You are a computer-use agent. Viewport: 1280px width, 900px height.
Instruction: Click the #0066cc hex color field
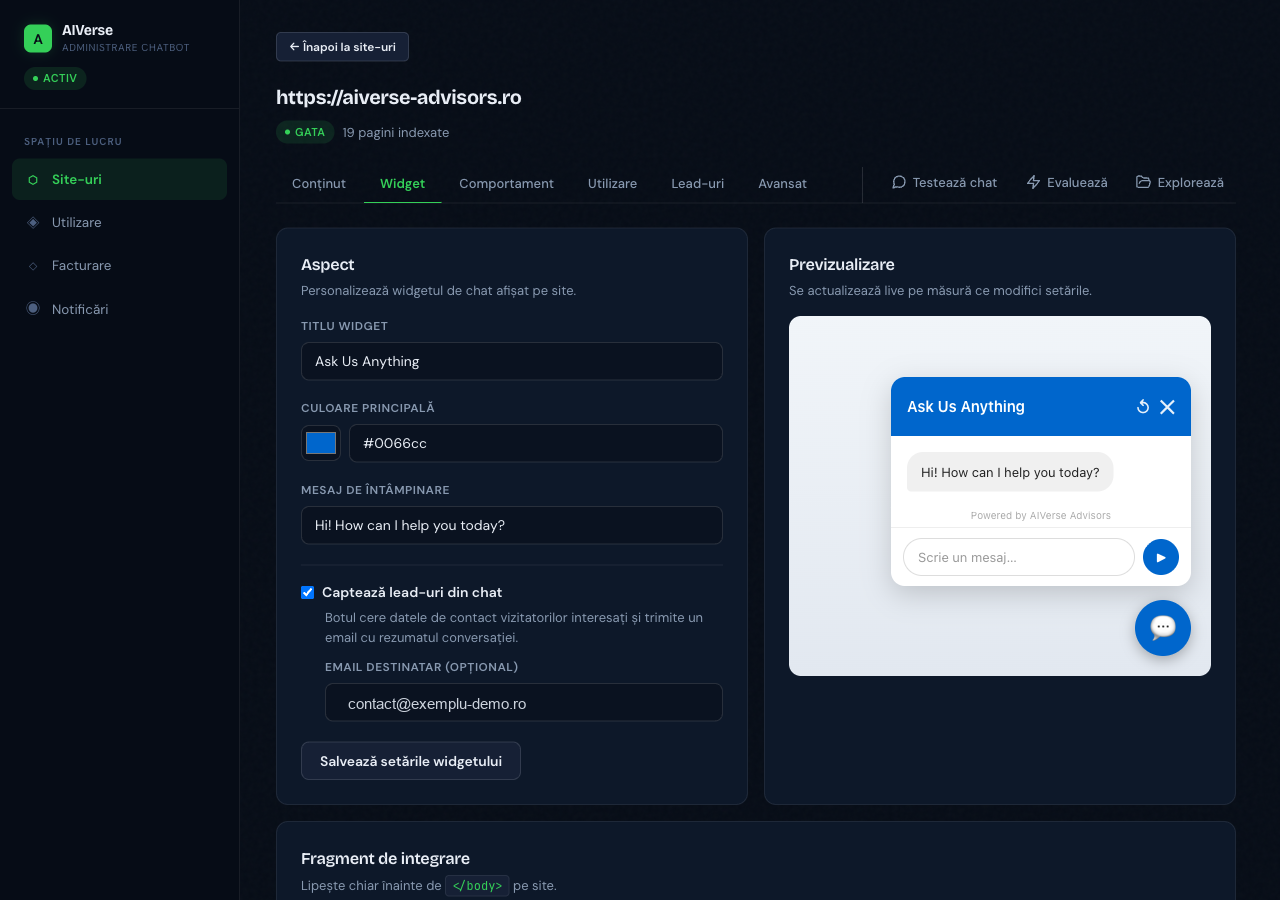(536, 443)
